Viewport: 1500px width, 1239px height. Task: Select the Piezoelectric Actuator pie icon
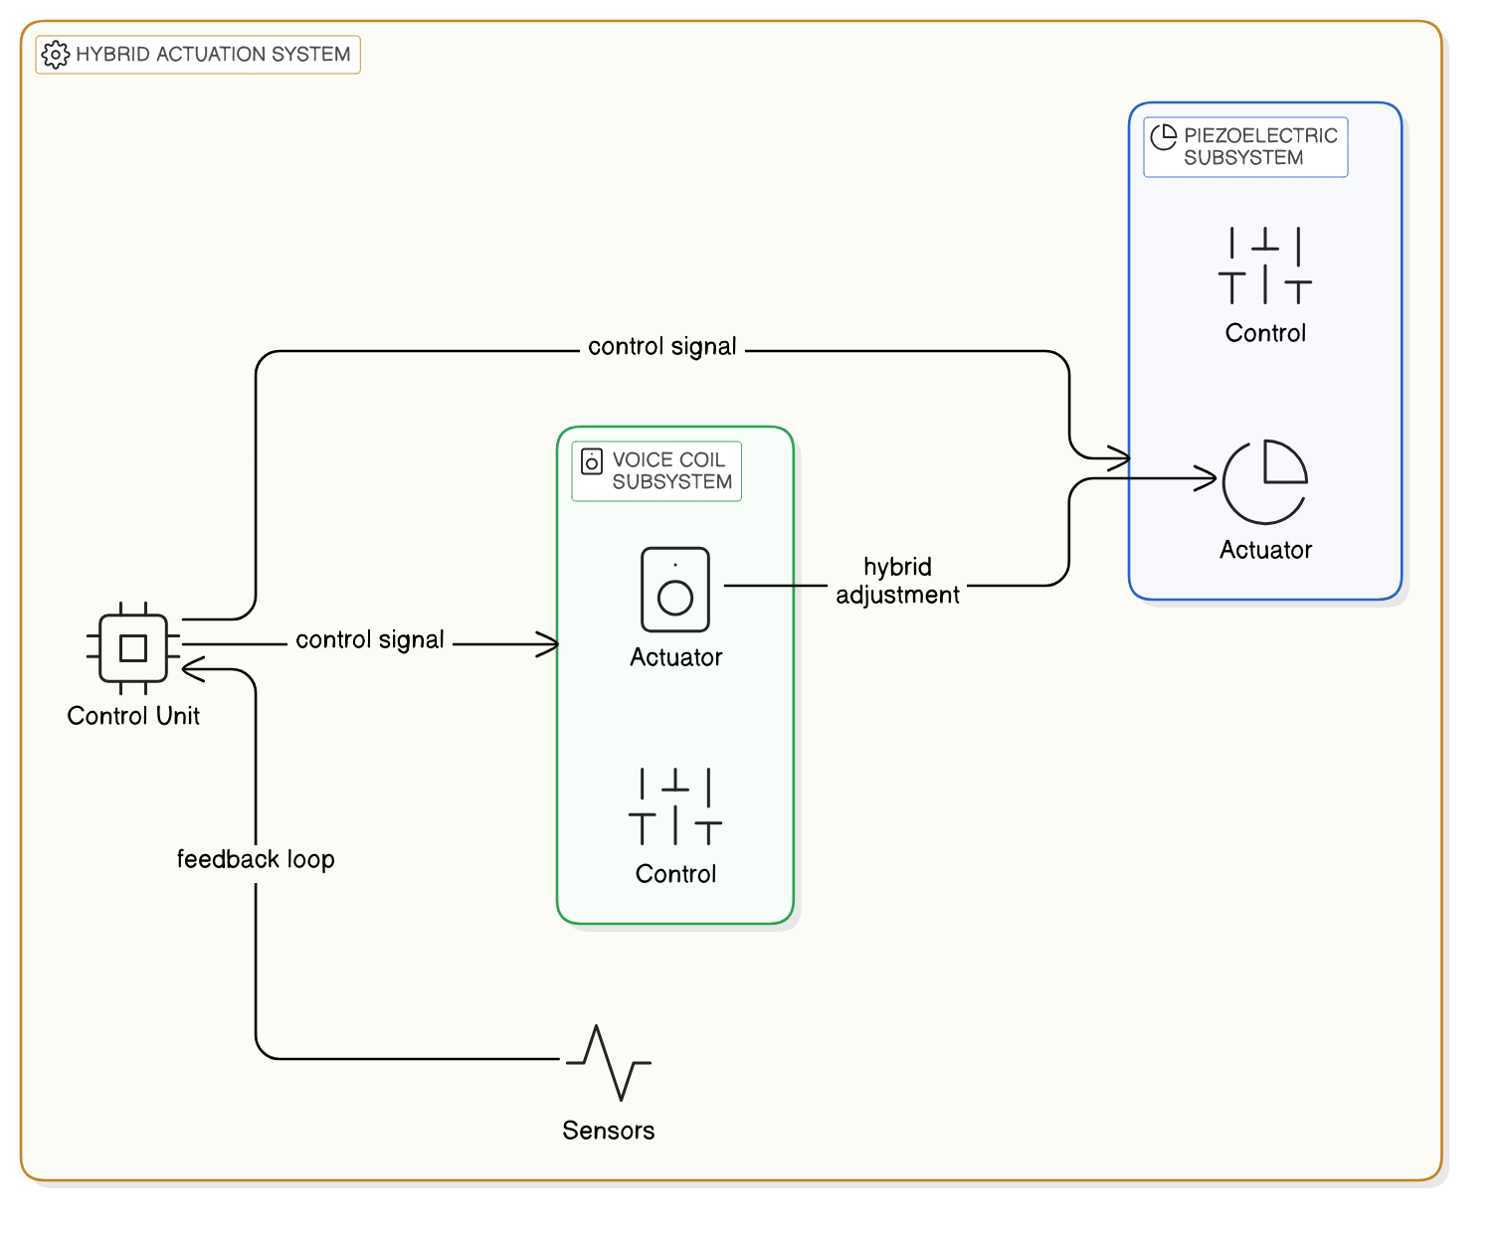tap(1265, 482)
